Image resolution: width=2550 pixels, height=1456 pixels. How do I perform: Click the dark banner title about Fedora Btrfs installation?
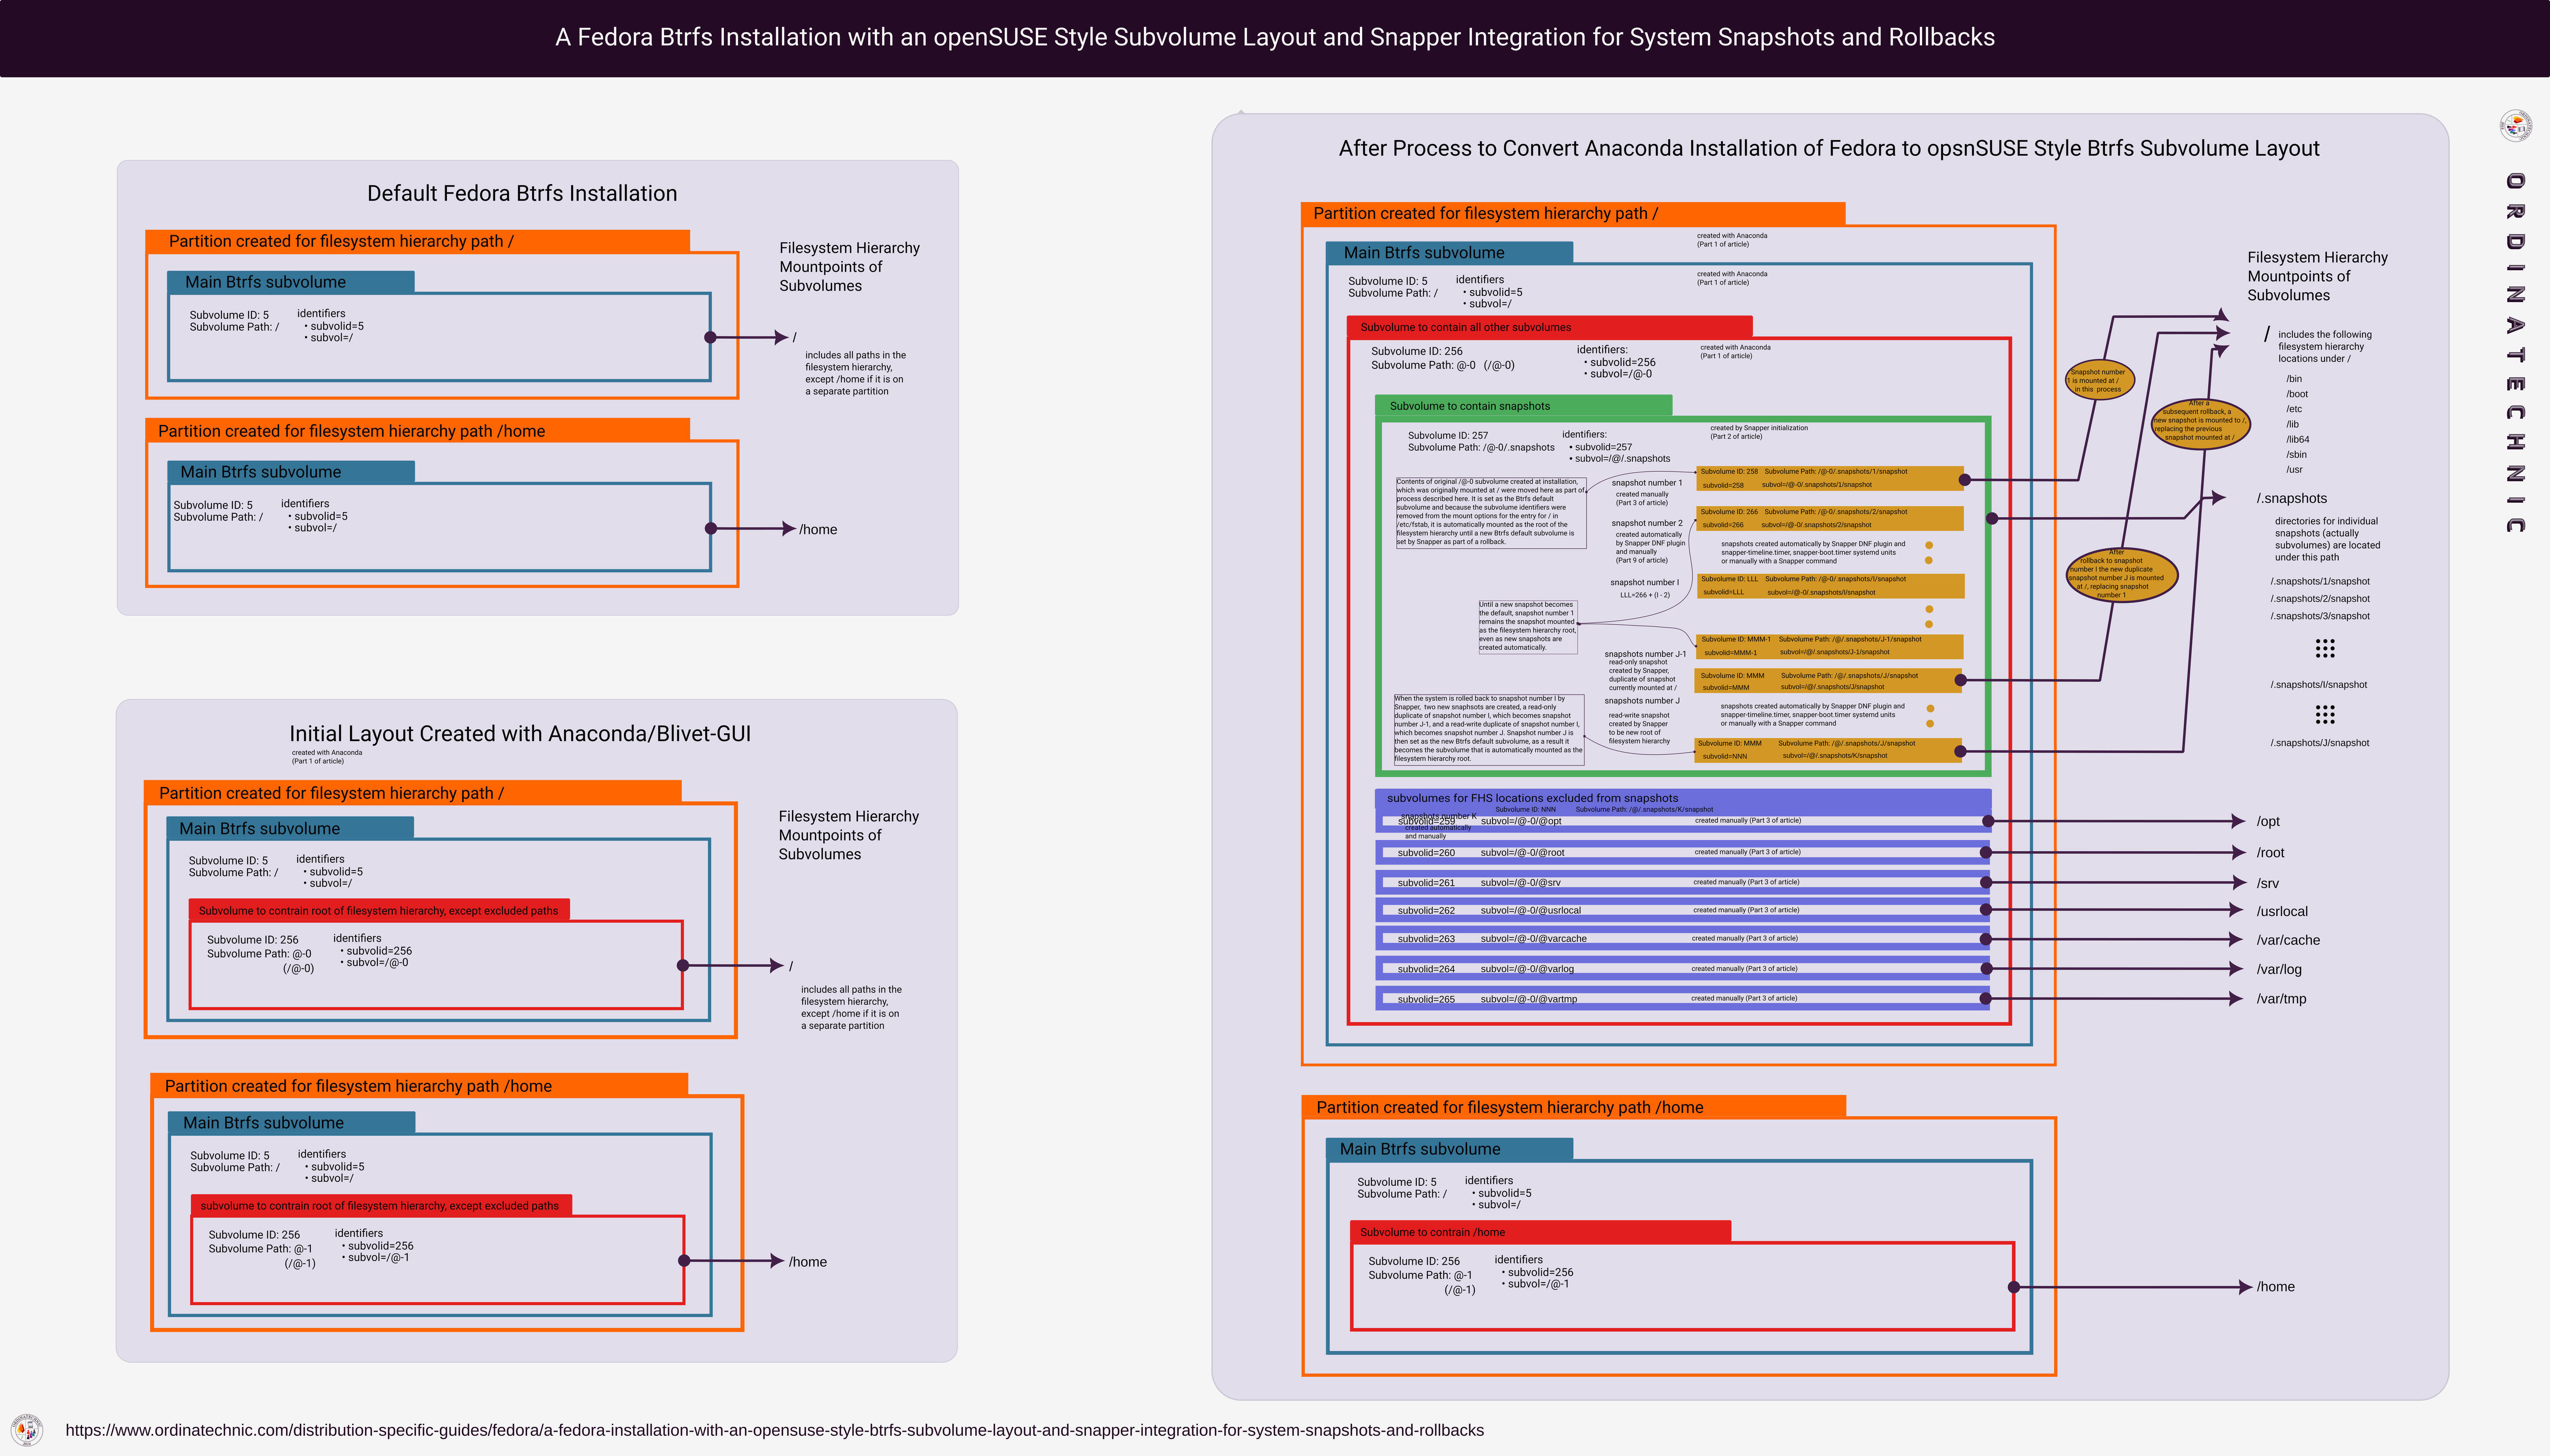(1275, 37)
